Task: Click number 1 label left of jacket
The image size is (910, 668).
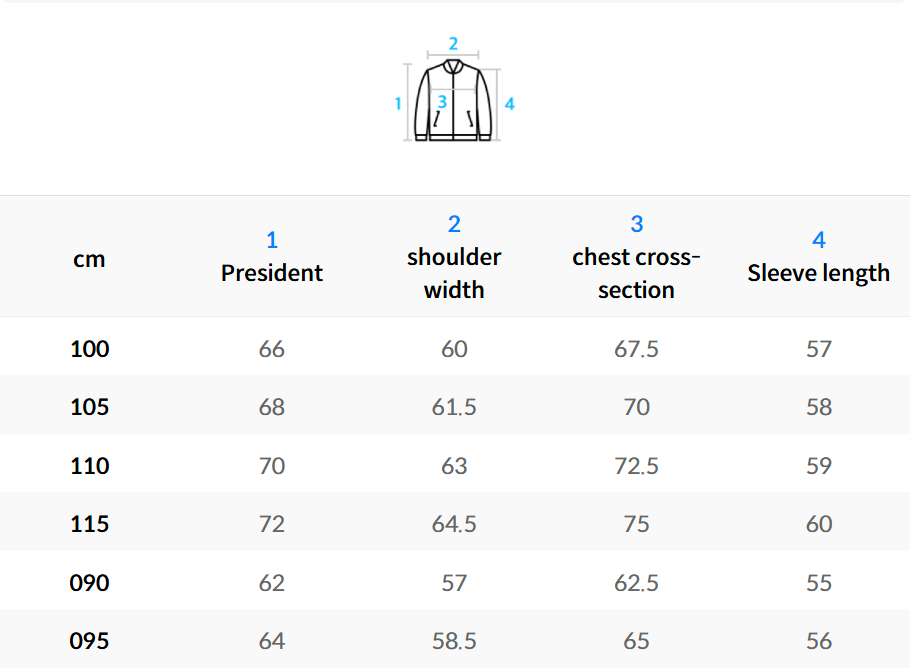Action: (x=398, y=103)
